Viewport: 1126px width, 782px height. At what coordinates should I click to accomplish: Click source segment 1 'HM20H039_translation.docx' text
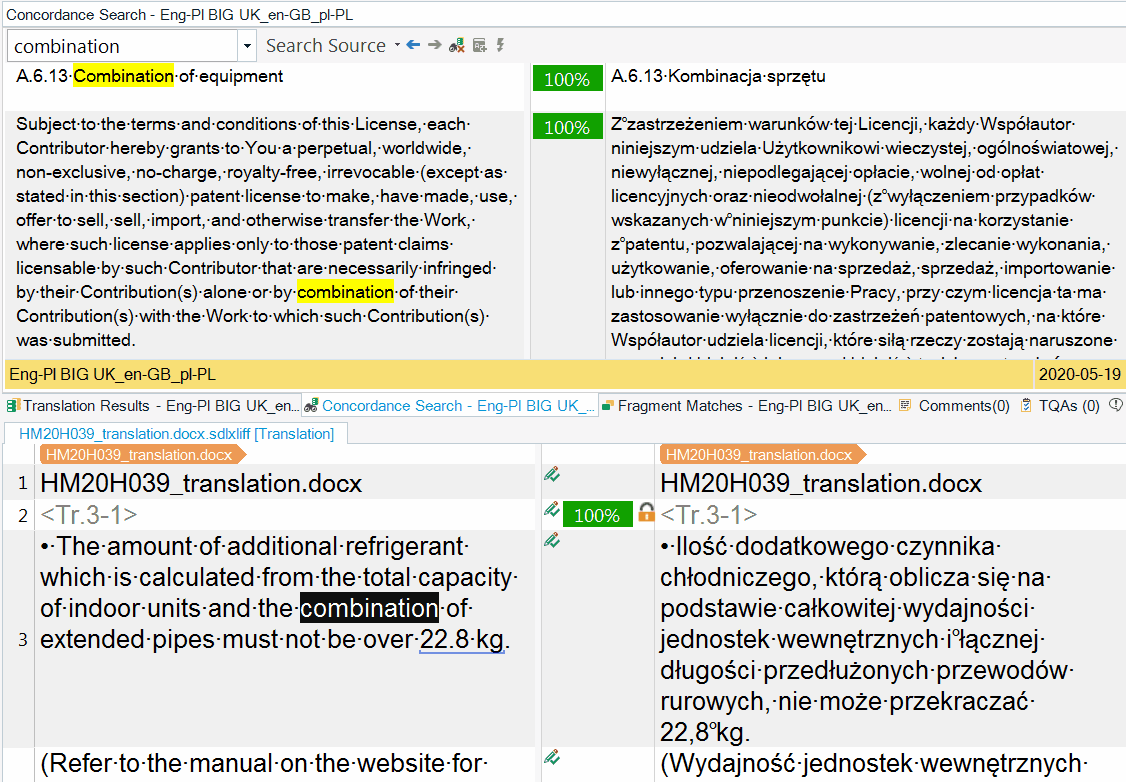coord(201,483)
